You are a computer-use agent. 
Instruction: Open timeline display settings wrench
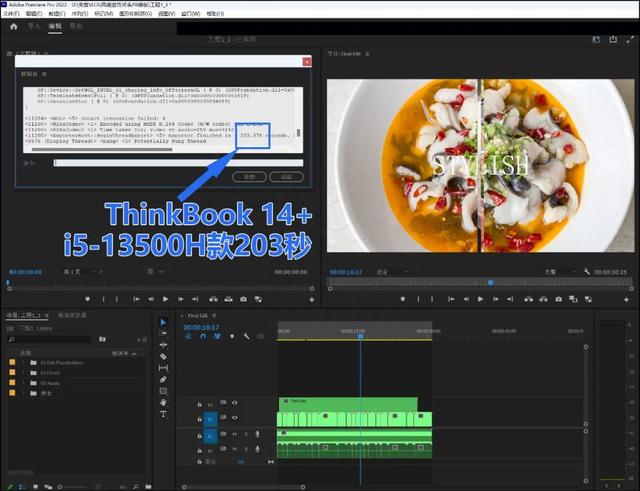(x=247, y=336)
